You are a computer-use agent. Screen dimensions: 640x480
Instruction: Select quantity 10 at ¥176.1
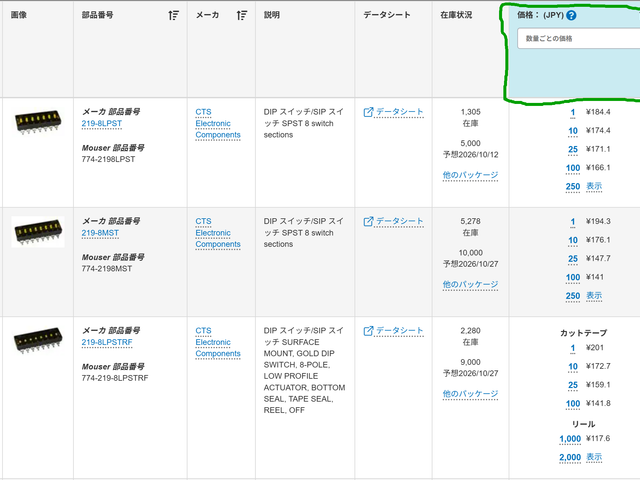click(573, 240)
